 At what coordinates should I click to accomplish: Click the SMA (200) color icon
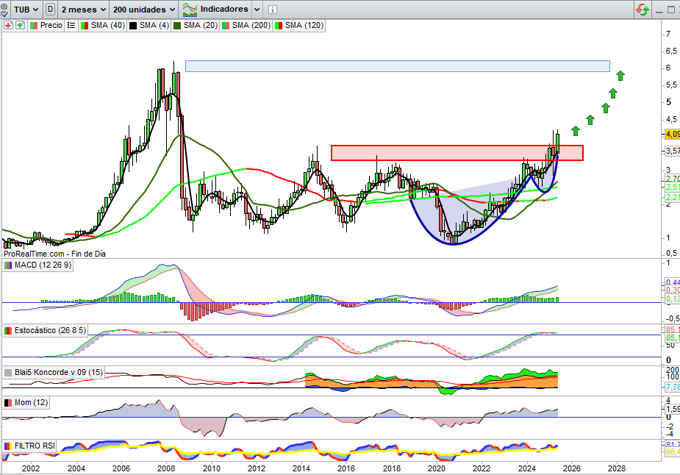pos(226,26)
